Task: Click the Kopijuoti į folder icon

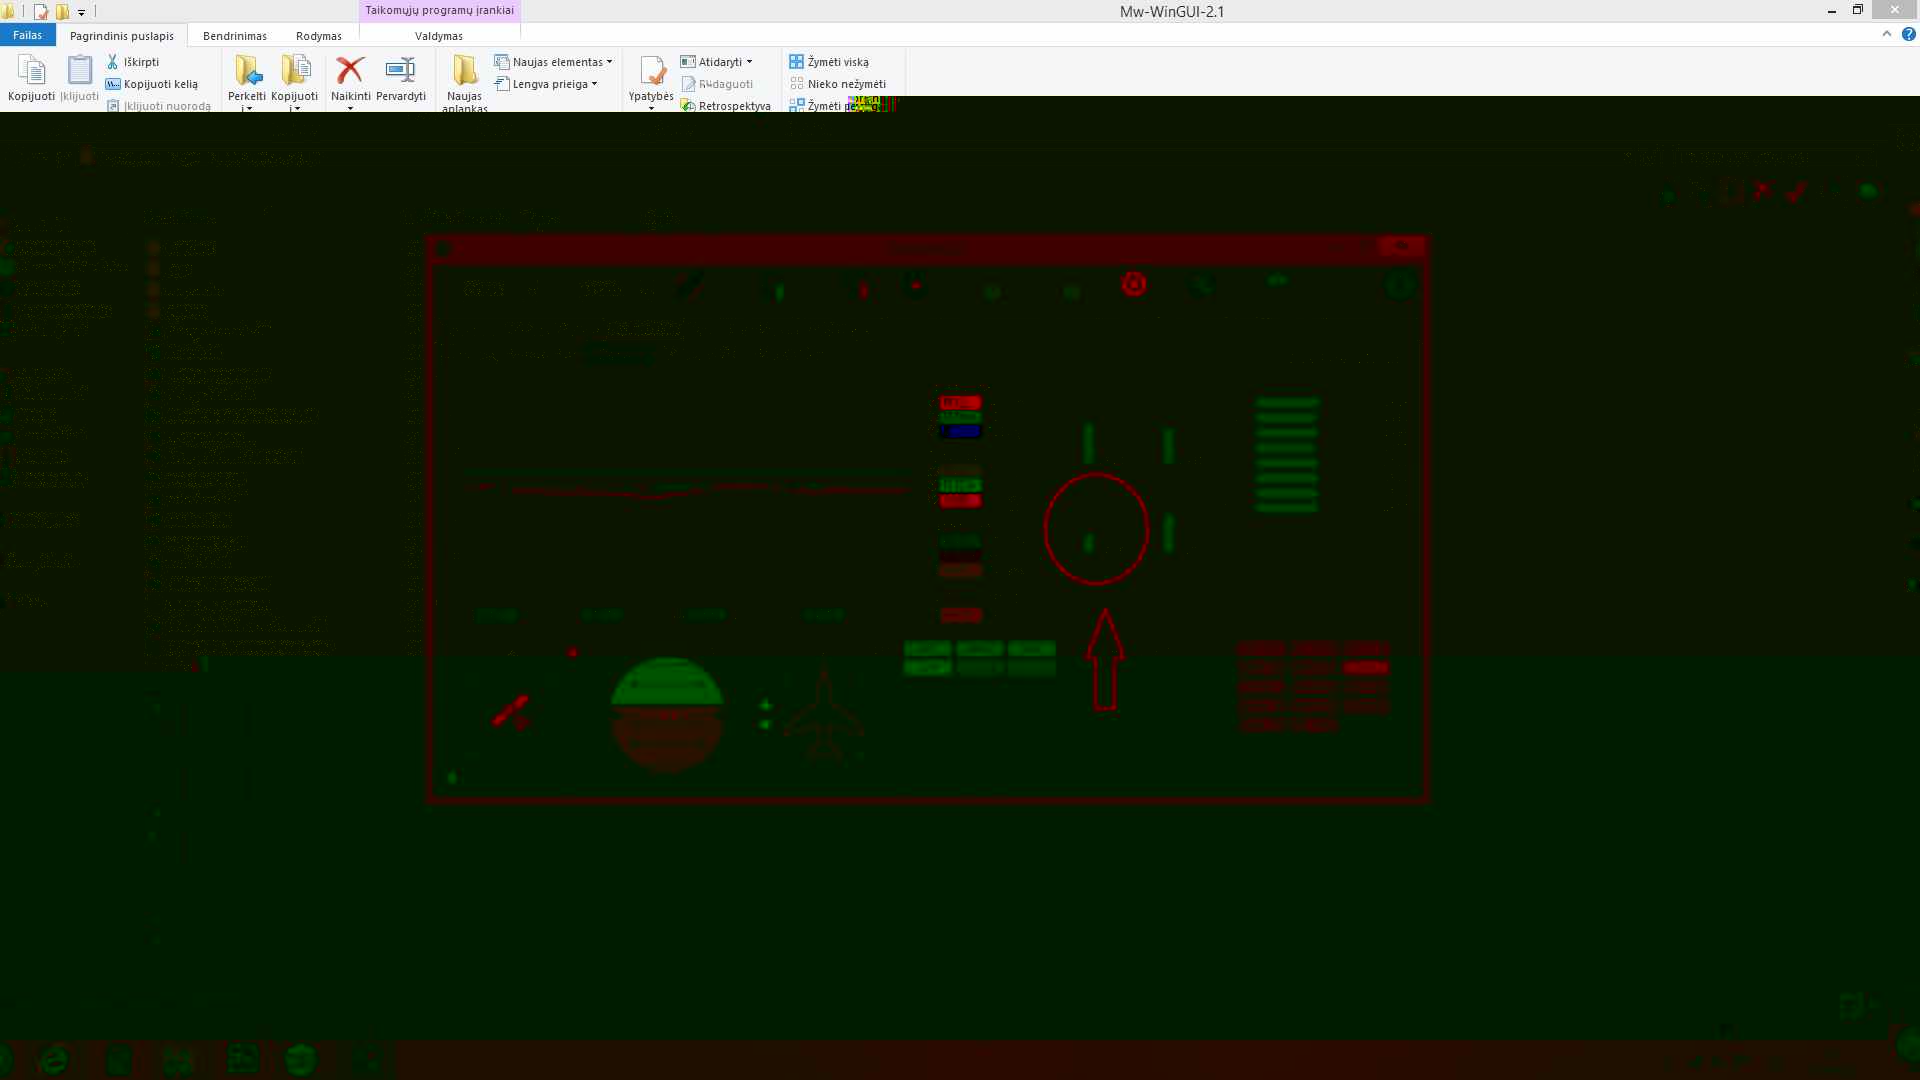Action: (295, 71)
